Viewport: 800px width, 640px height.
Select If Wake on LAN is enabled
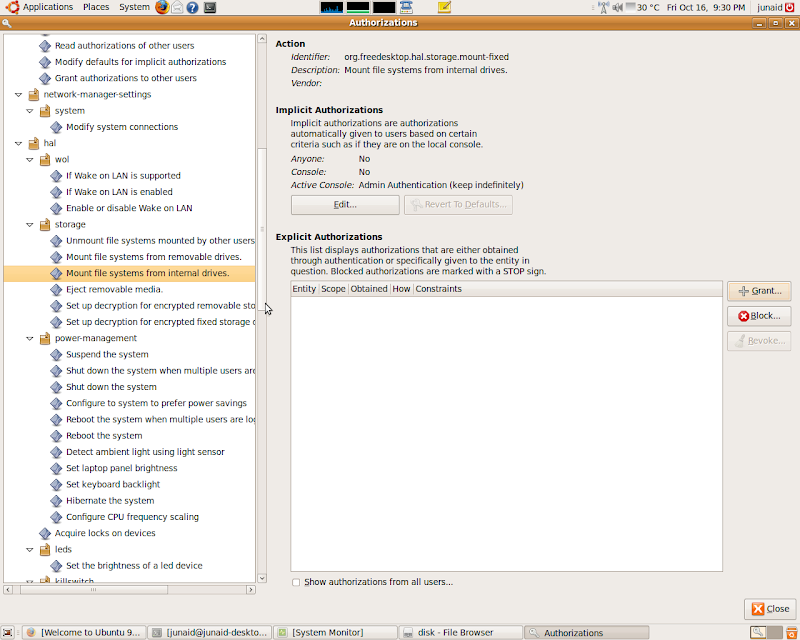click(x=119, y=192)
